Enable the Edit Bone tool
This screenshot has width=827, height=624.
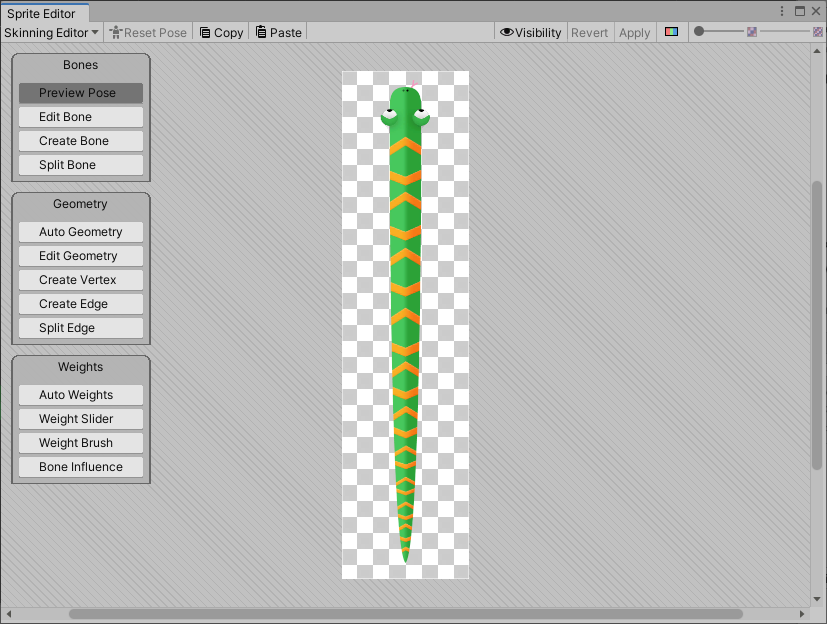(x=80, y=117)
